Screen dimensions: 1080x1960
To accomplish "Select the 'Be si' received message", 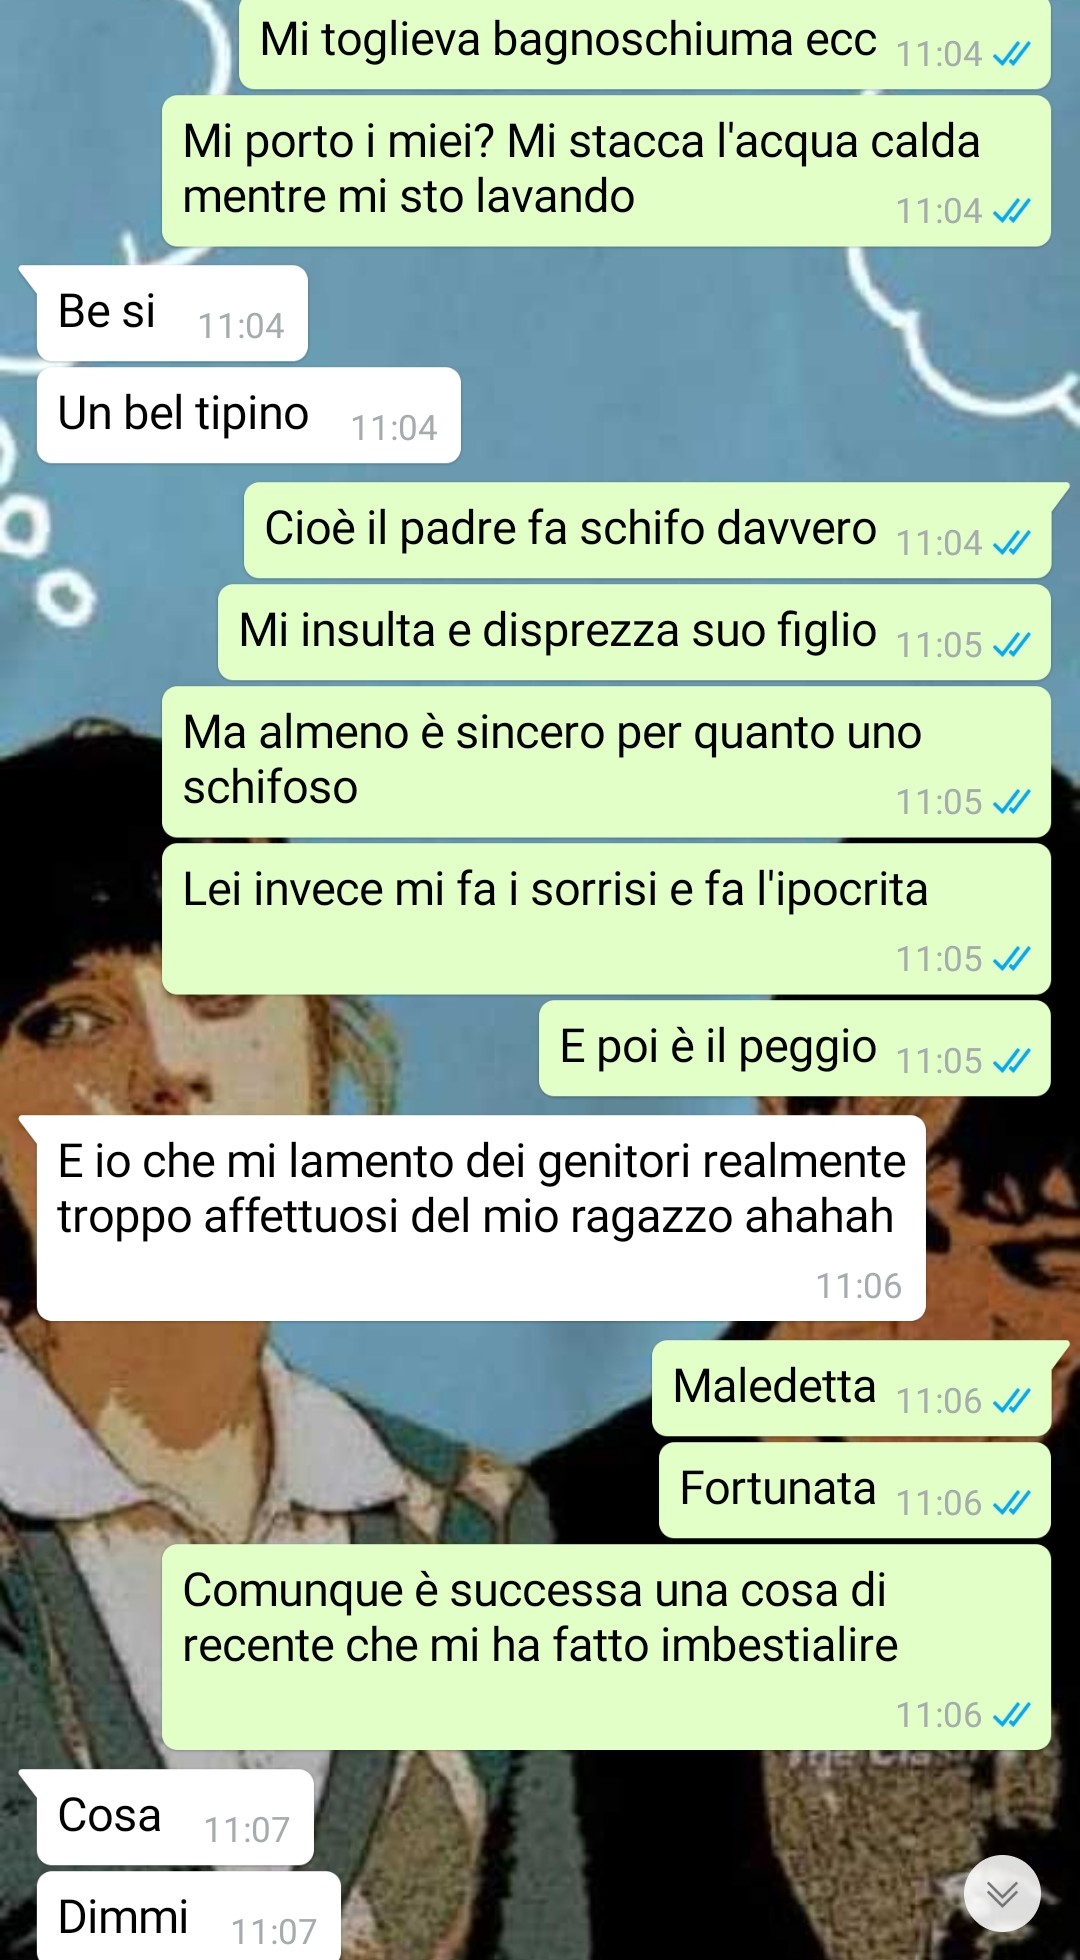I will tap(172, 313).
